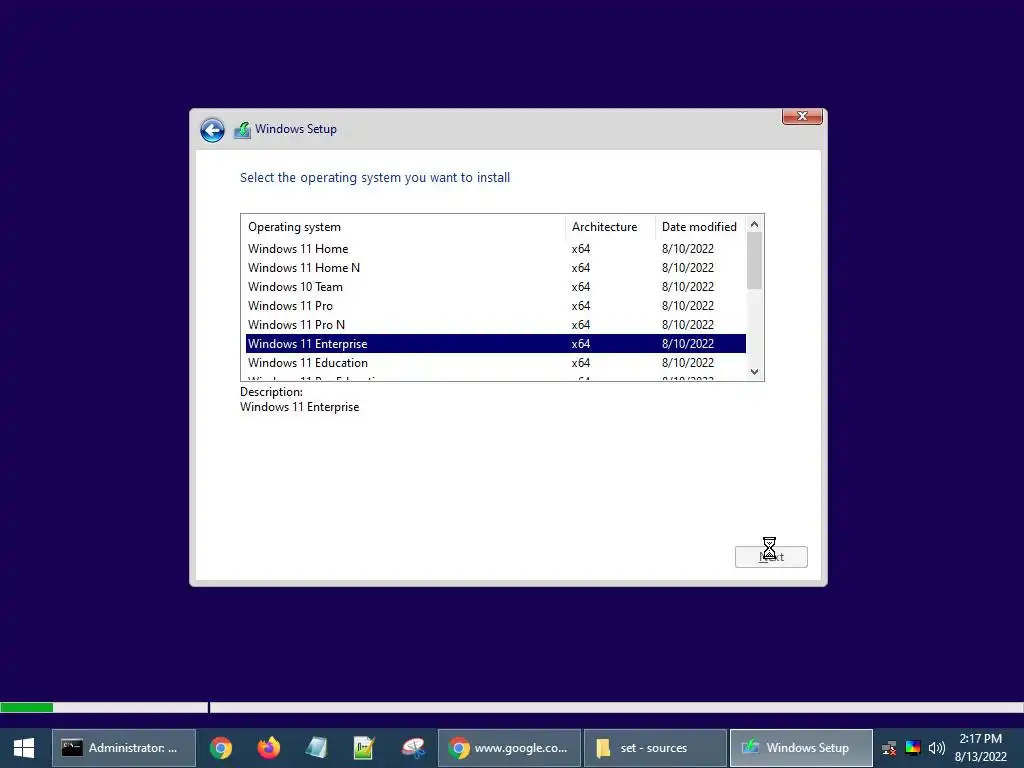Open the Windows Start menu
The height and width of the screenshot is (768, 1024).
24,748
